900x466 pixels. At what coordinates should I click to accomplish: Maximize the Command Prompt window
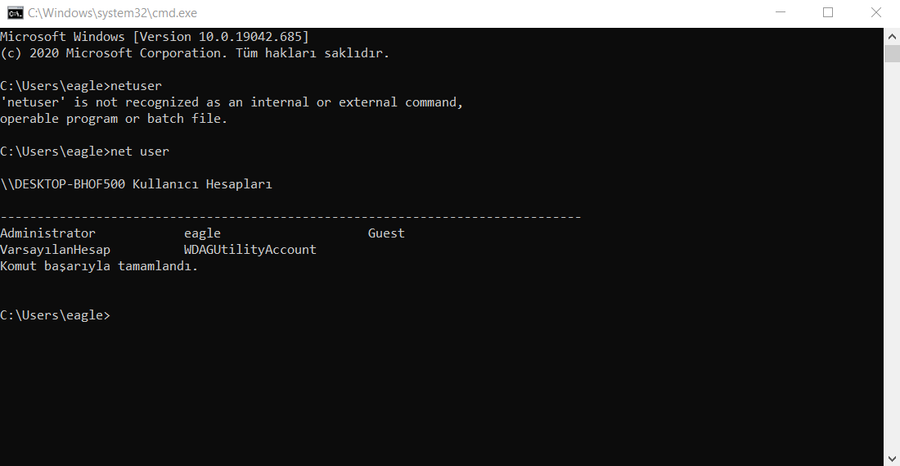tap(828, 12)
